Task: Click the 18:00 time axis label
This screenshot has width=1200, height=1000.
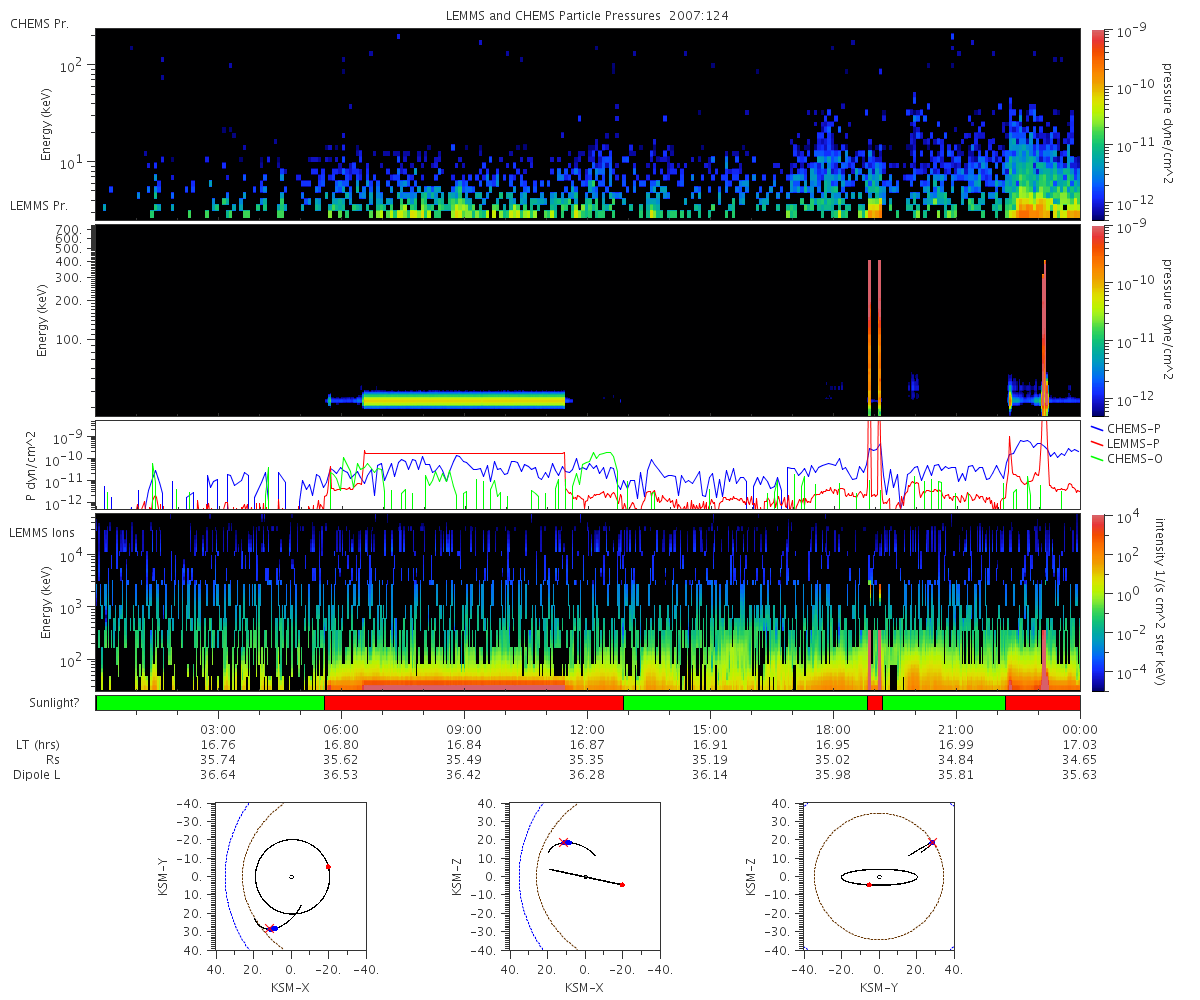Action: tap(834, 729)
